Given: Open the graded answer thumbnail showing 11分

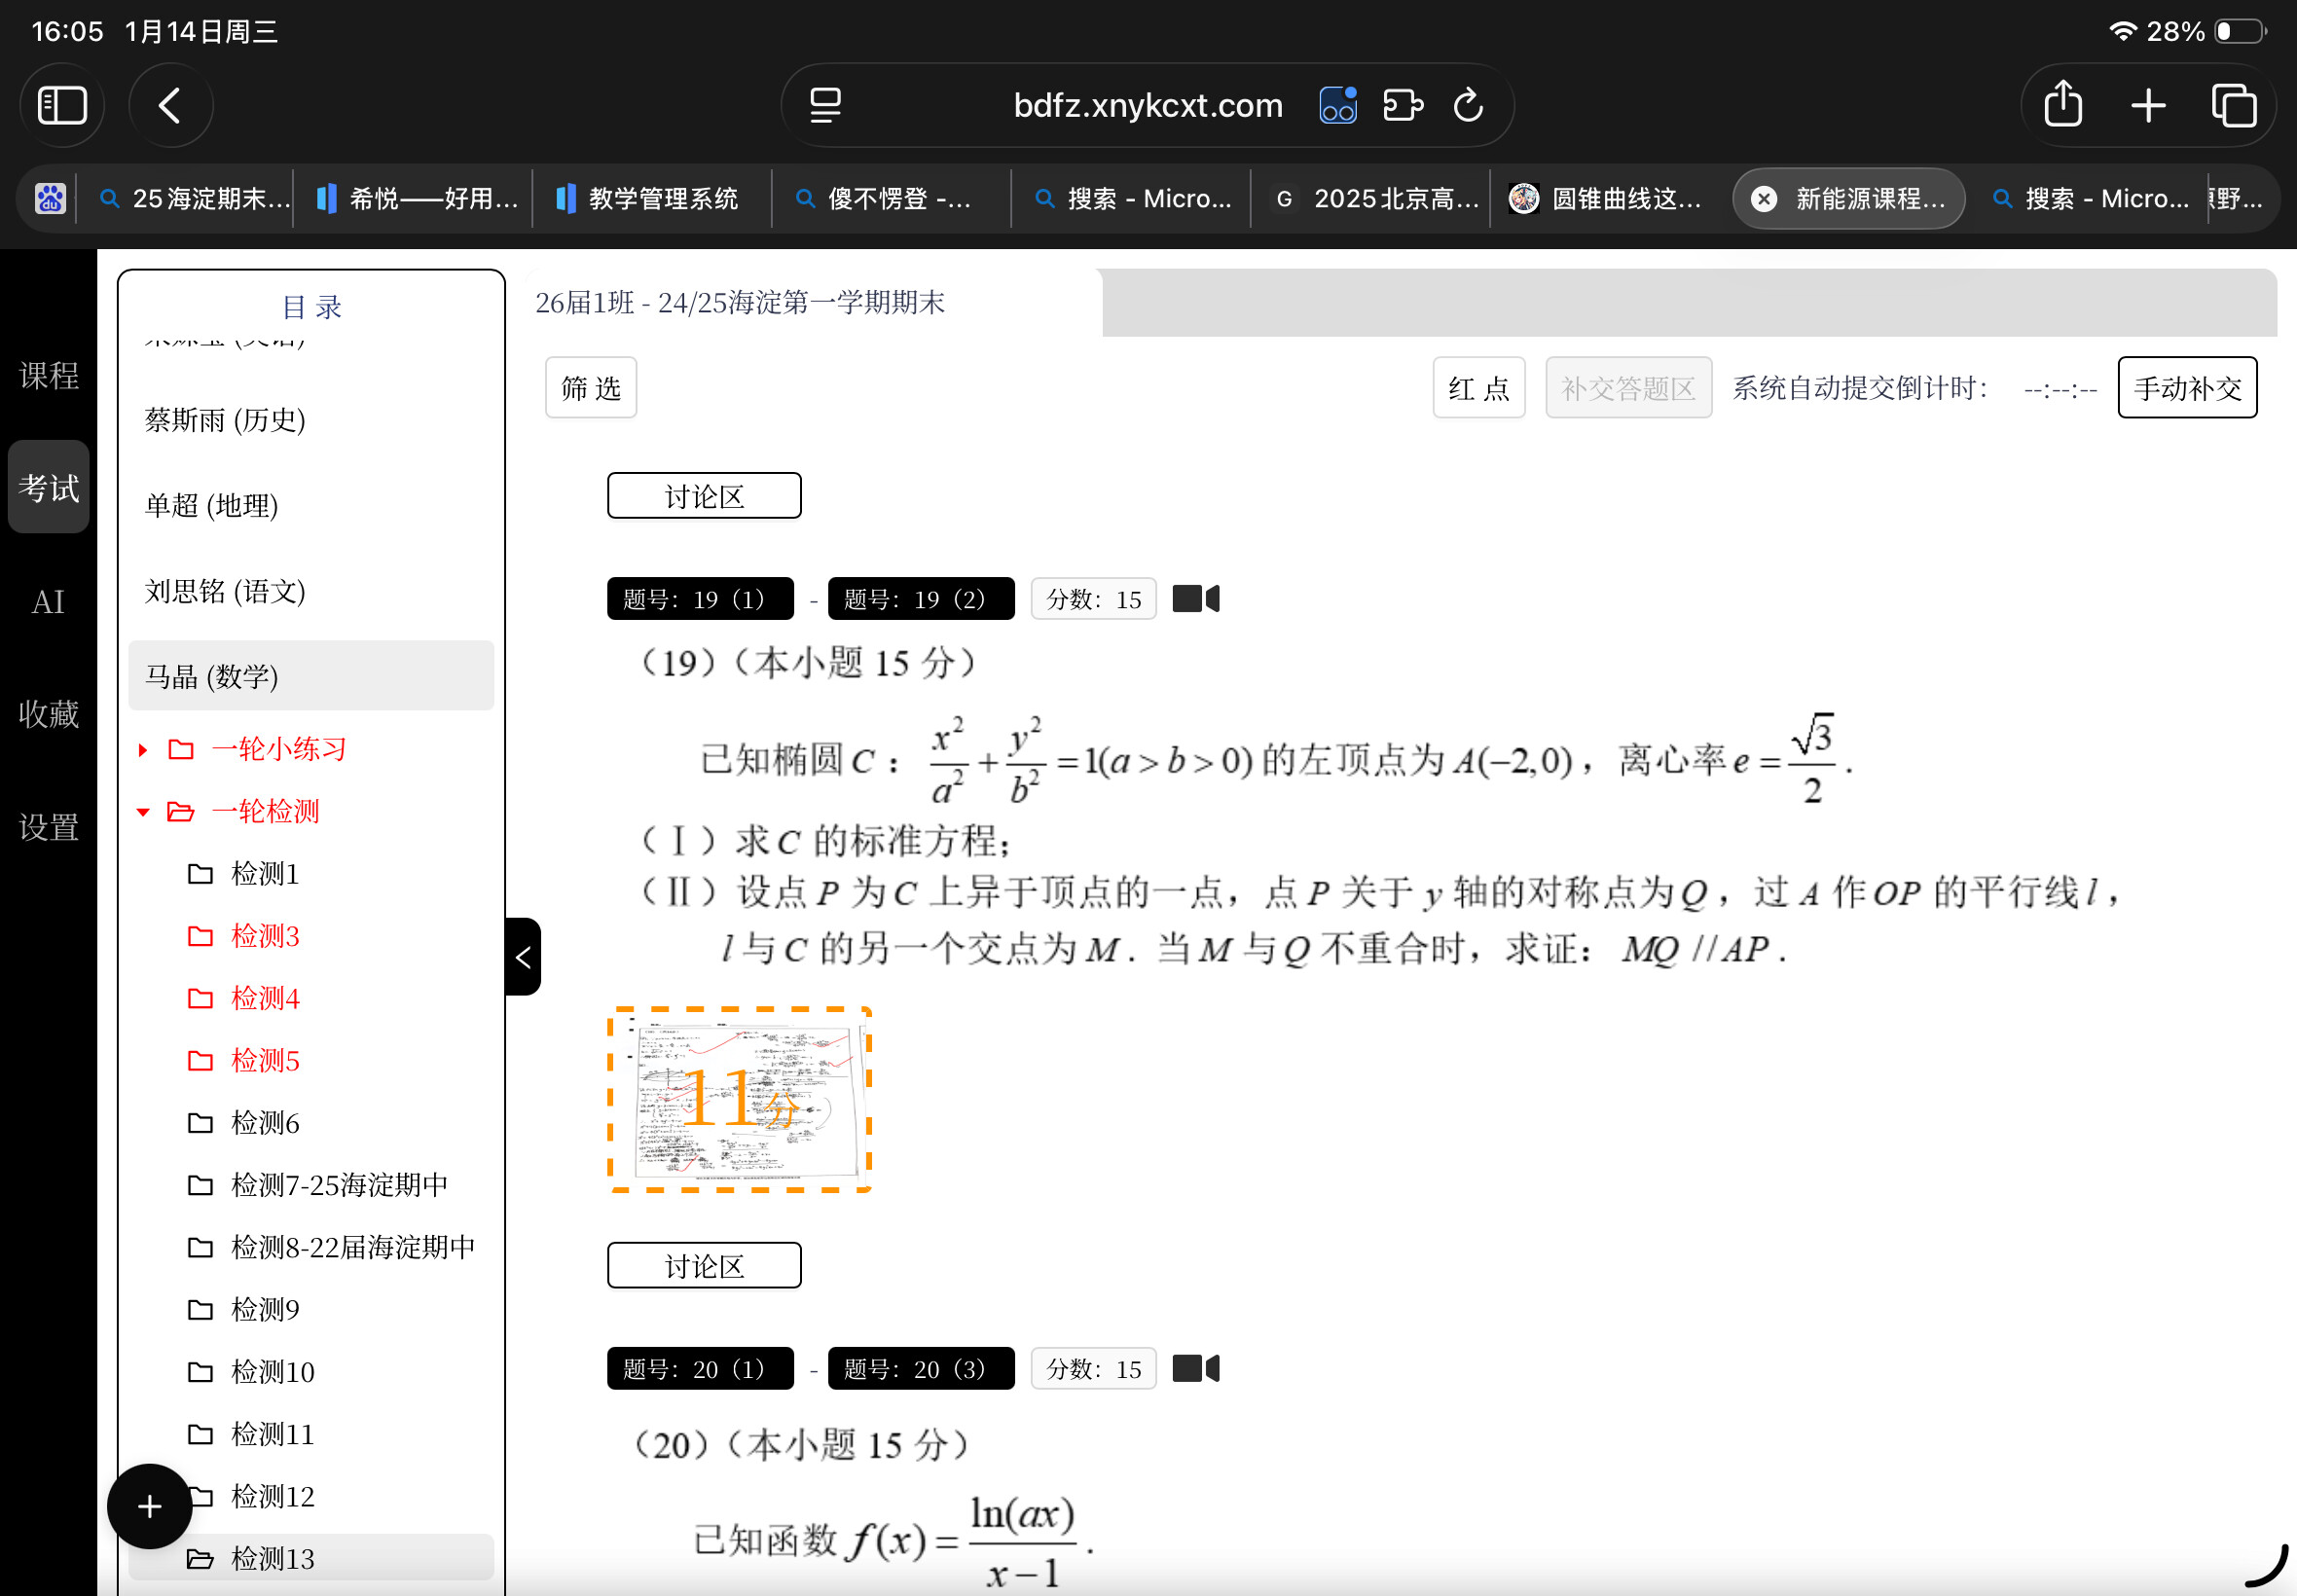Looking at the screenshot, I should 740,1099.
